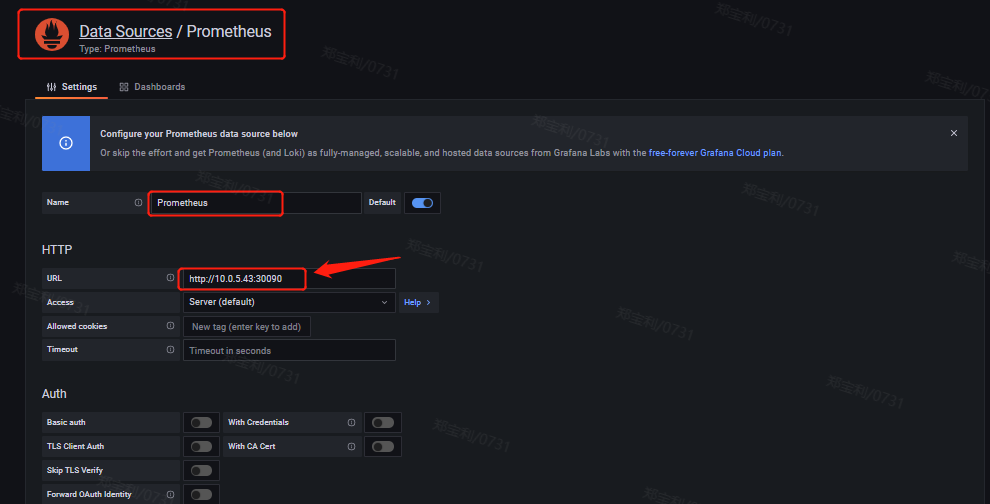Screen dimensions: 990x504
Task: Enable the Forward OAuth Identity toggle
Action: [x=201, y=495]
